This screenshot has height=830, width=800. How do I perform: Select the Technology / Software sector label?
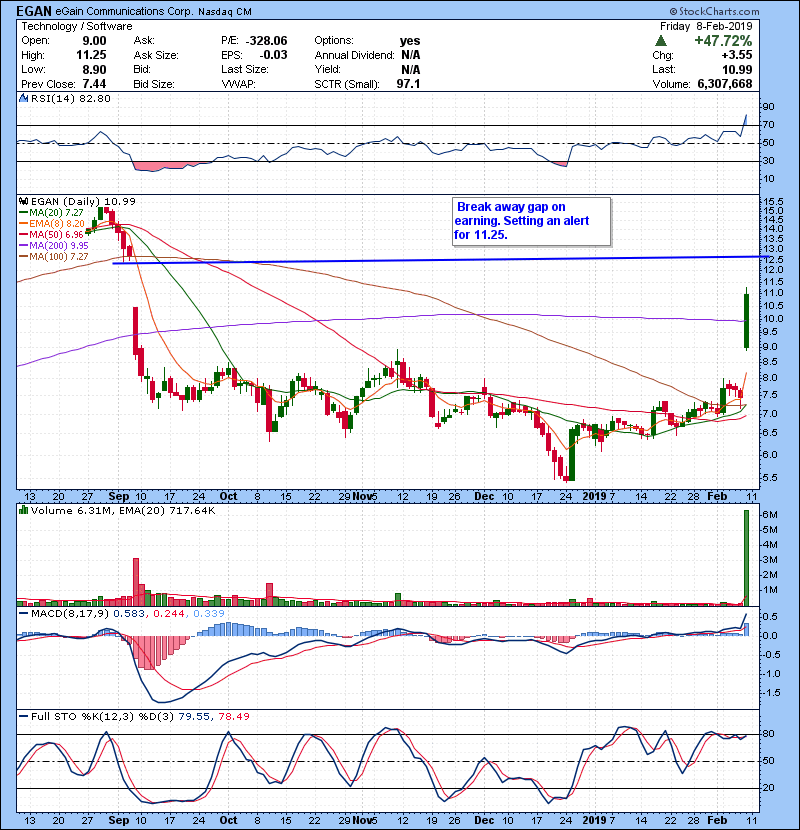(77, 26)
